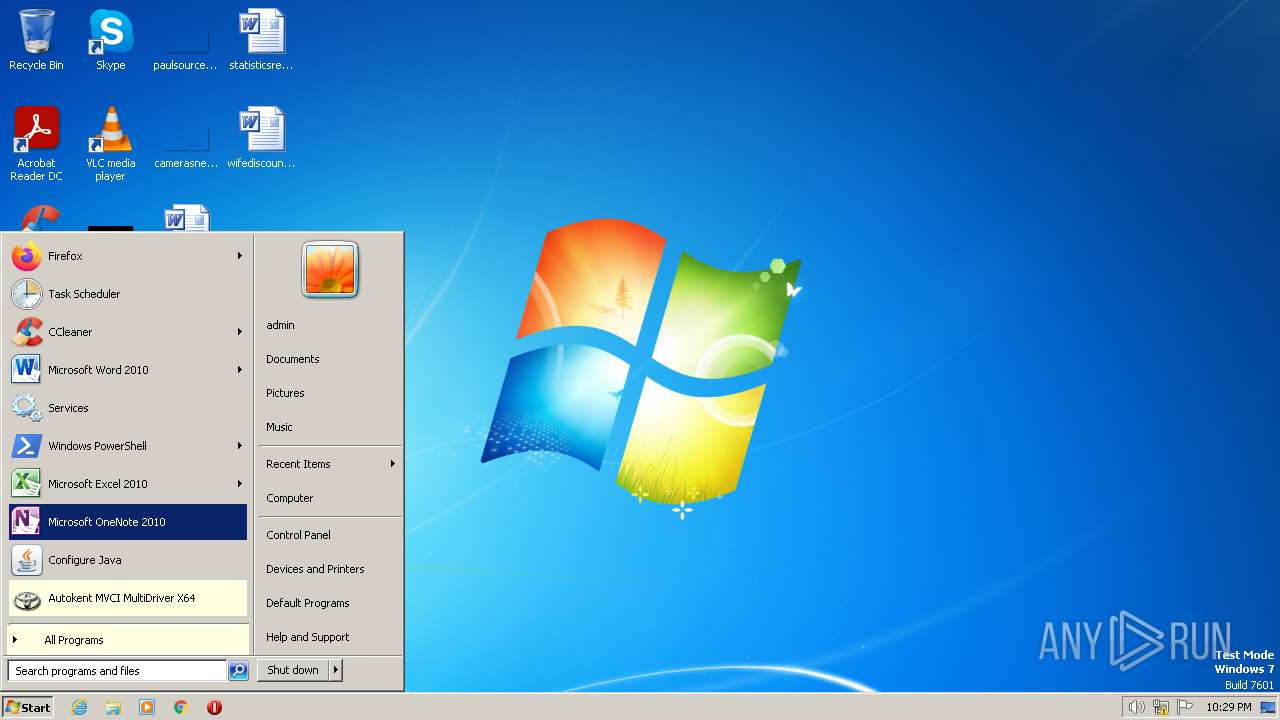Open shut down options arrow

coord(336,671)
